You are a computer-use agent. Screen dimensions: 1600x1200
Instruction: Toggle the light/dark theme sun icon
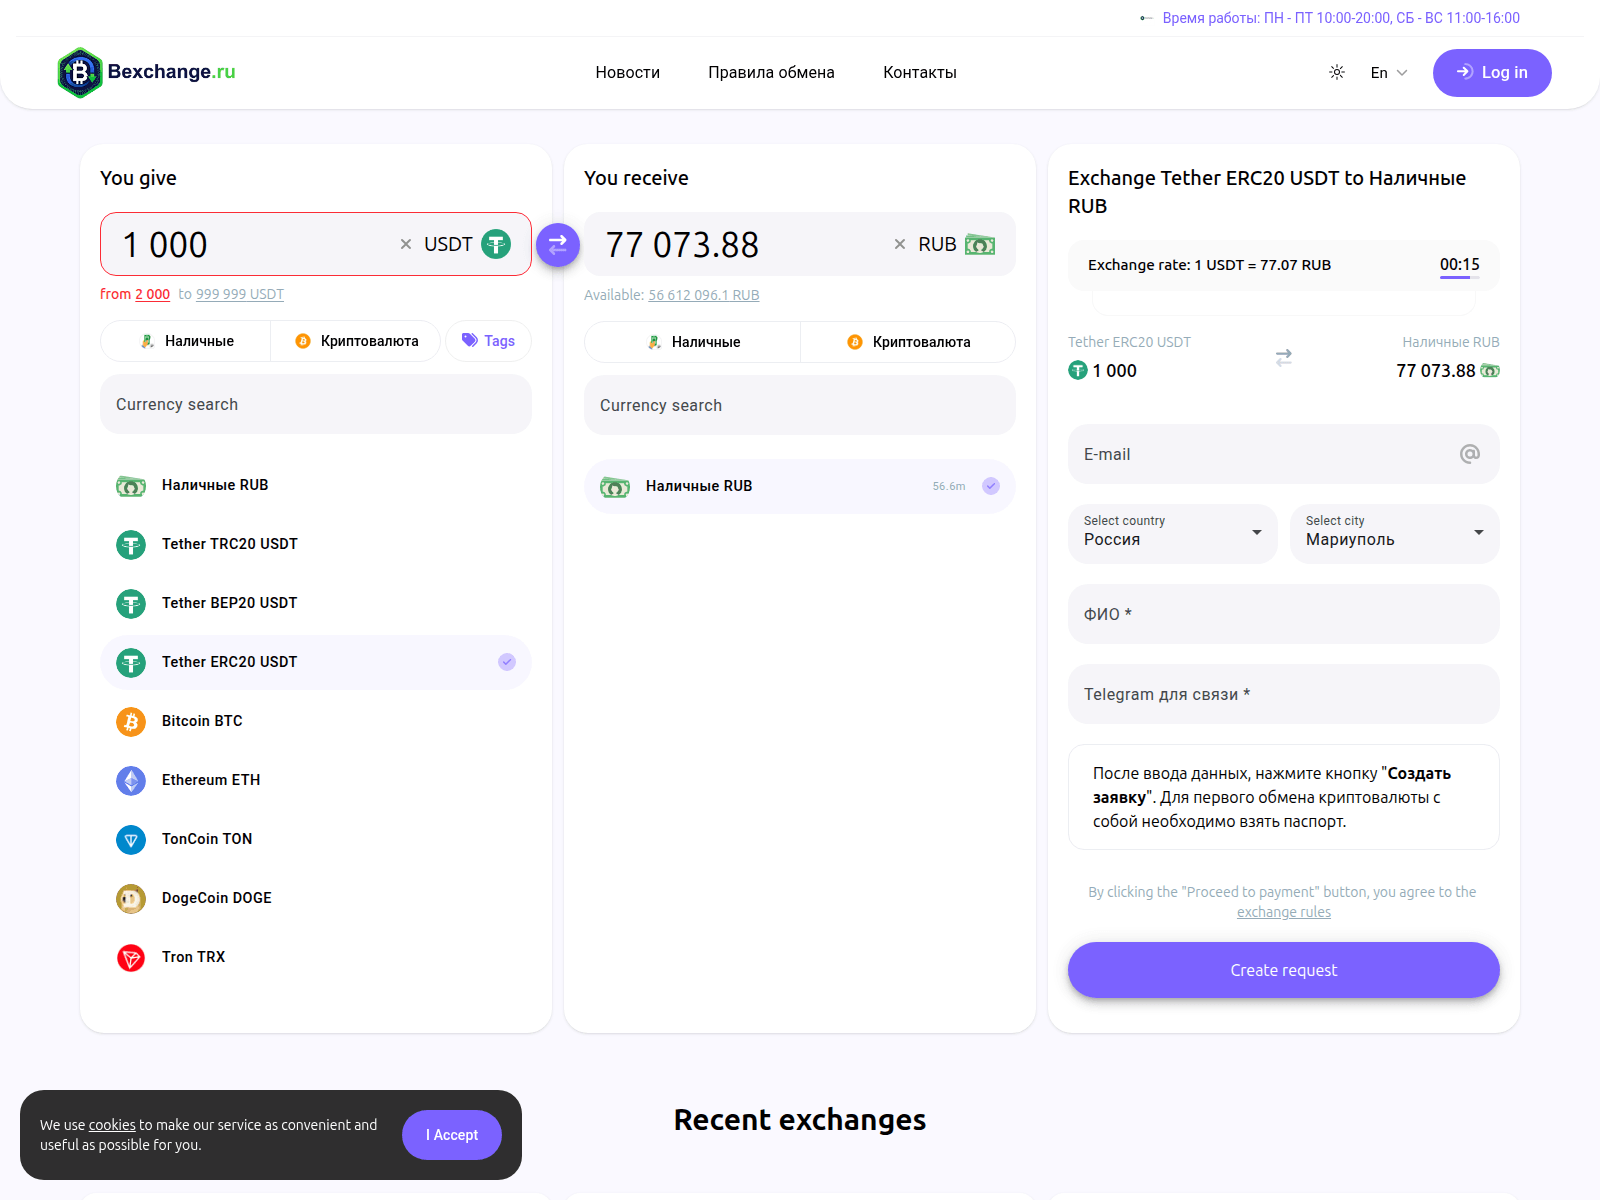pos(1337,72)
